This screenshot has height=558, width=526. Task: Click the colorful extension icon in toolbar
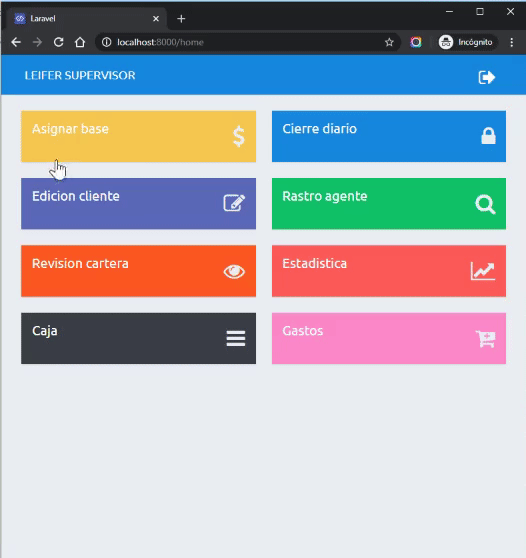pos(416,42)
